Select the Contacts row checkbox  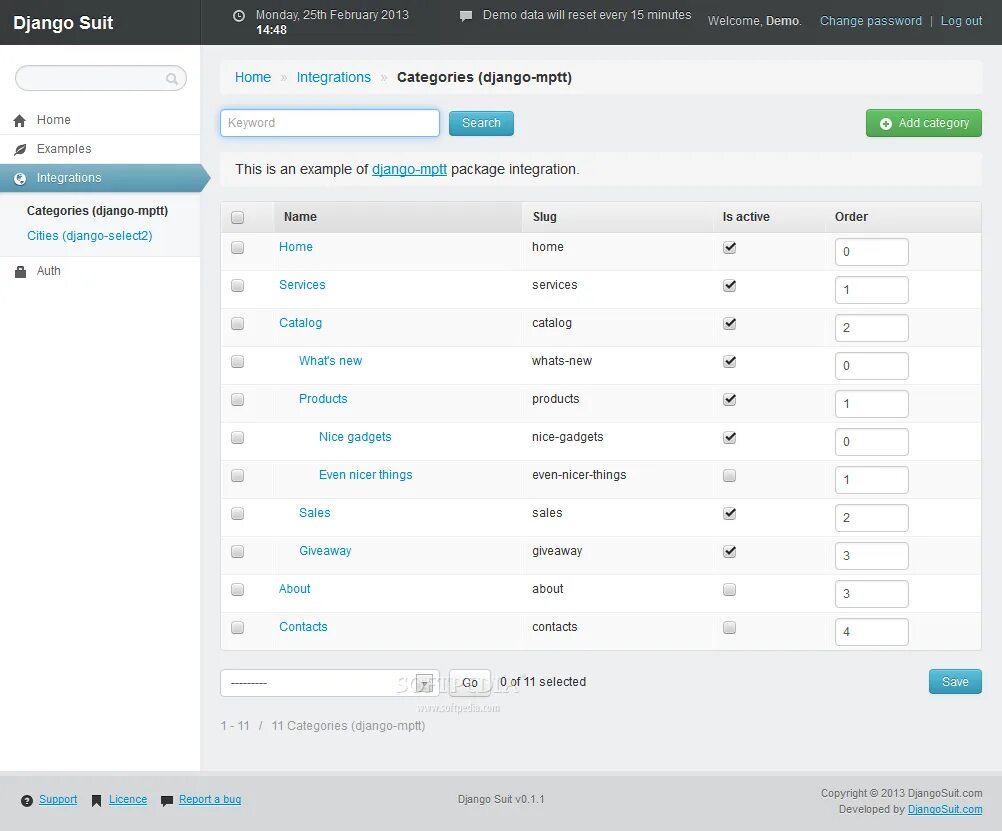pyautogui.click(x=238, y=627)
